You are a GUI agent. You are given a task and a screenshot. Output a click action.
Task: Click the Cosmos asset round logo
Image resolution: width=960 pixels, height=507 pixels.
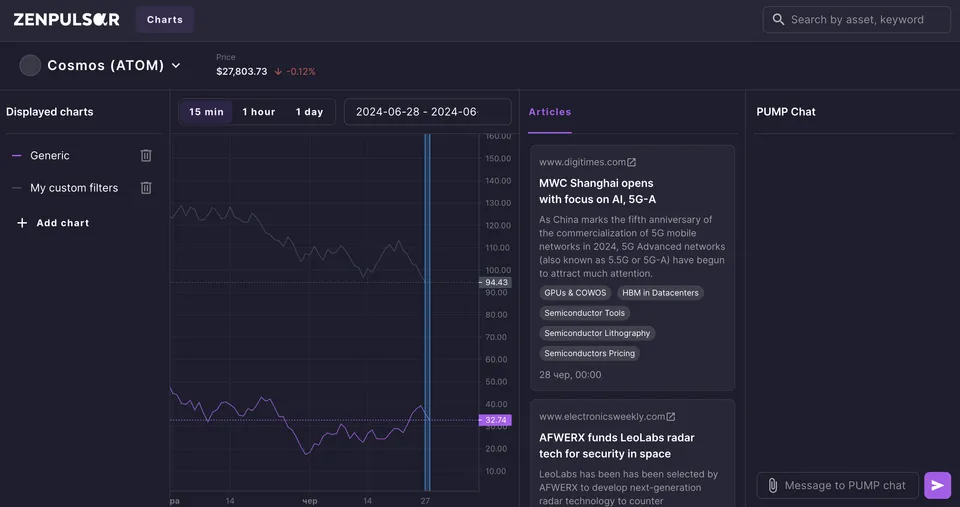click(30, 66)
